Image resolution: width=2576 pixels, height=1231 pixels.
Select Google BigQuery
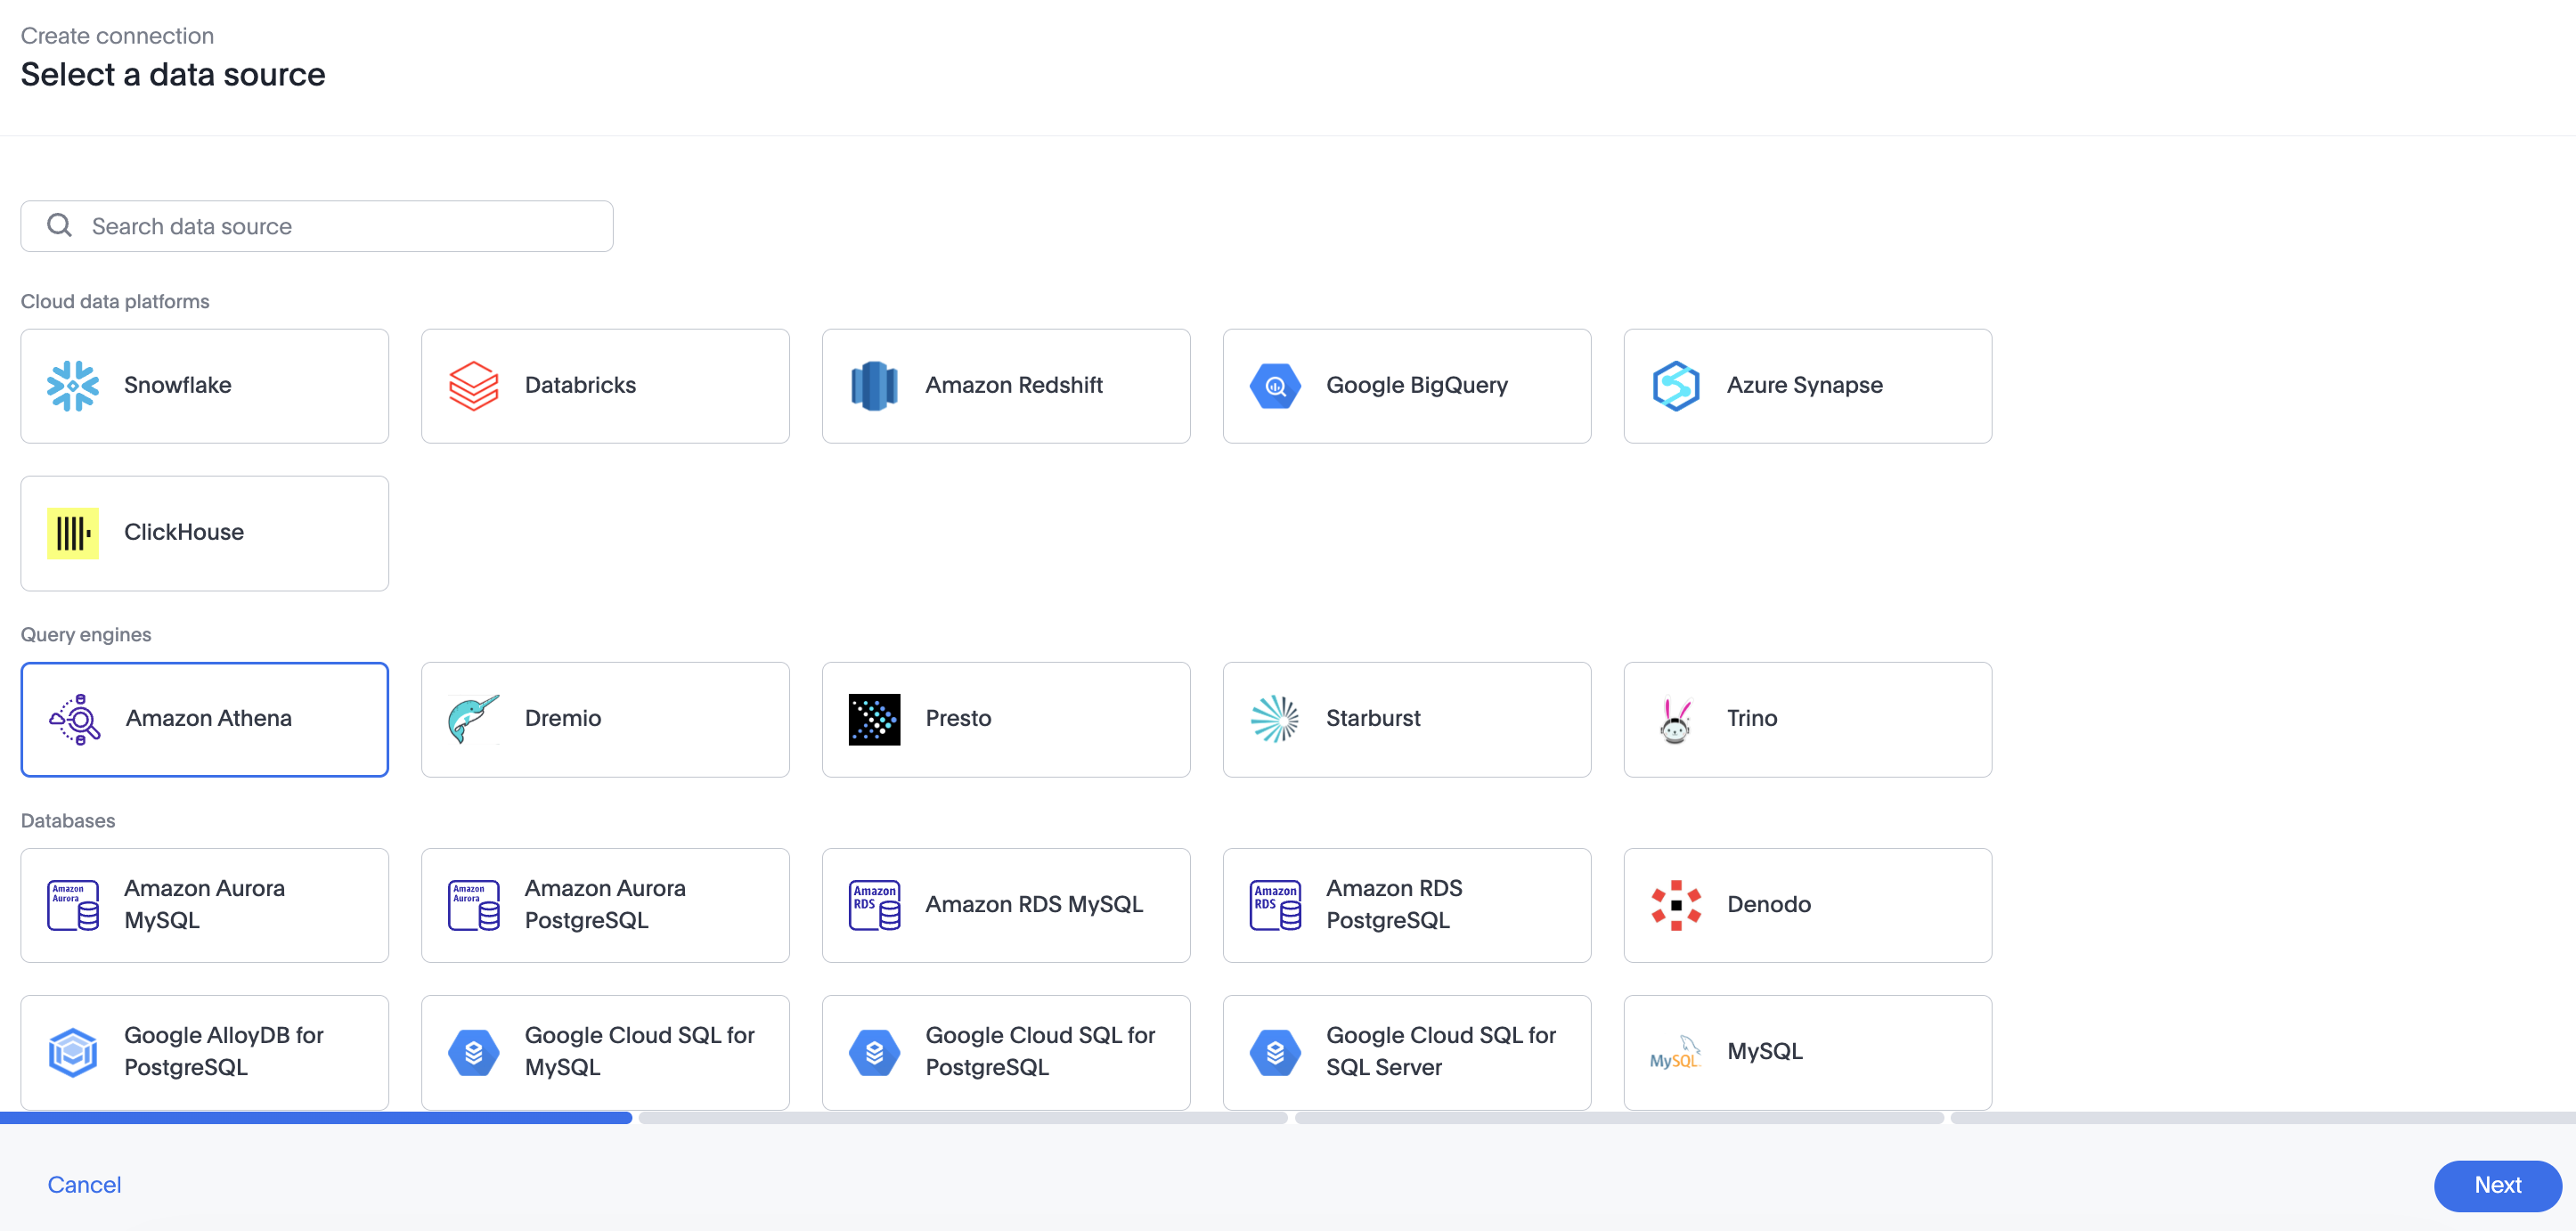(x=1406, y=385)
